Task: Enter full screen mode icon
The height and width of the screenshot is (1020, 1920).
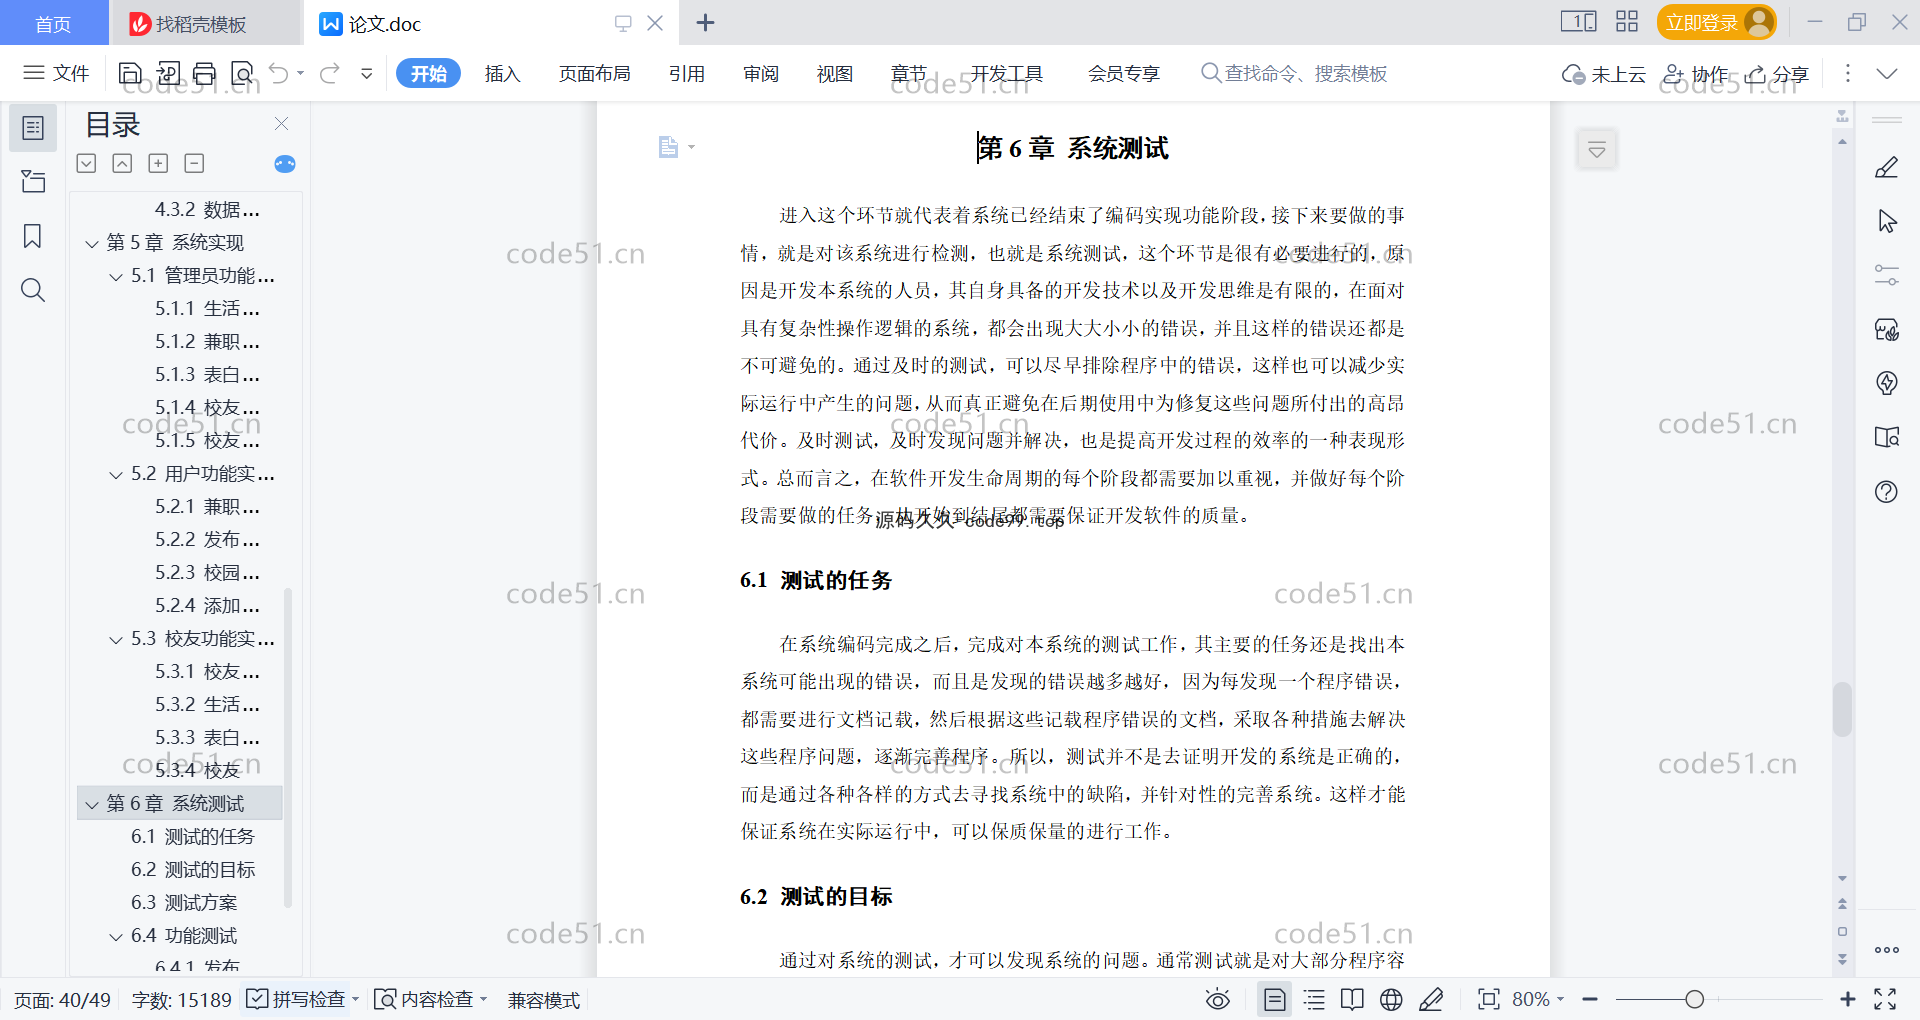Action: (1885, 999)
